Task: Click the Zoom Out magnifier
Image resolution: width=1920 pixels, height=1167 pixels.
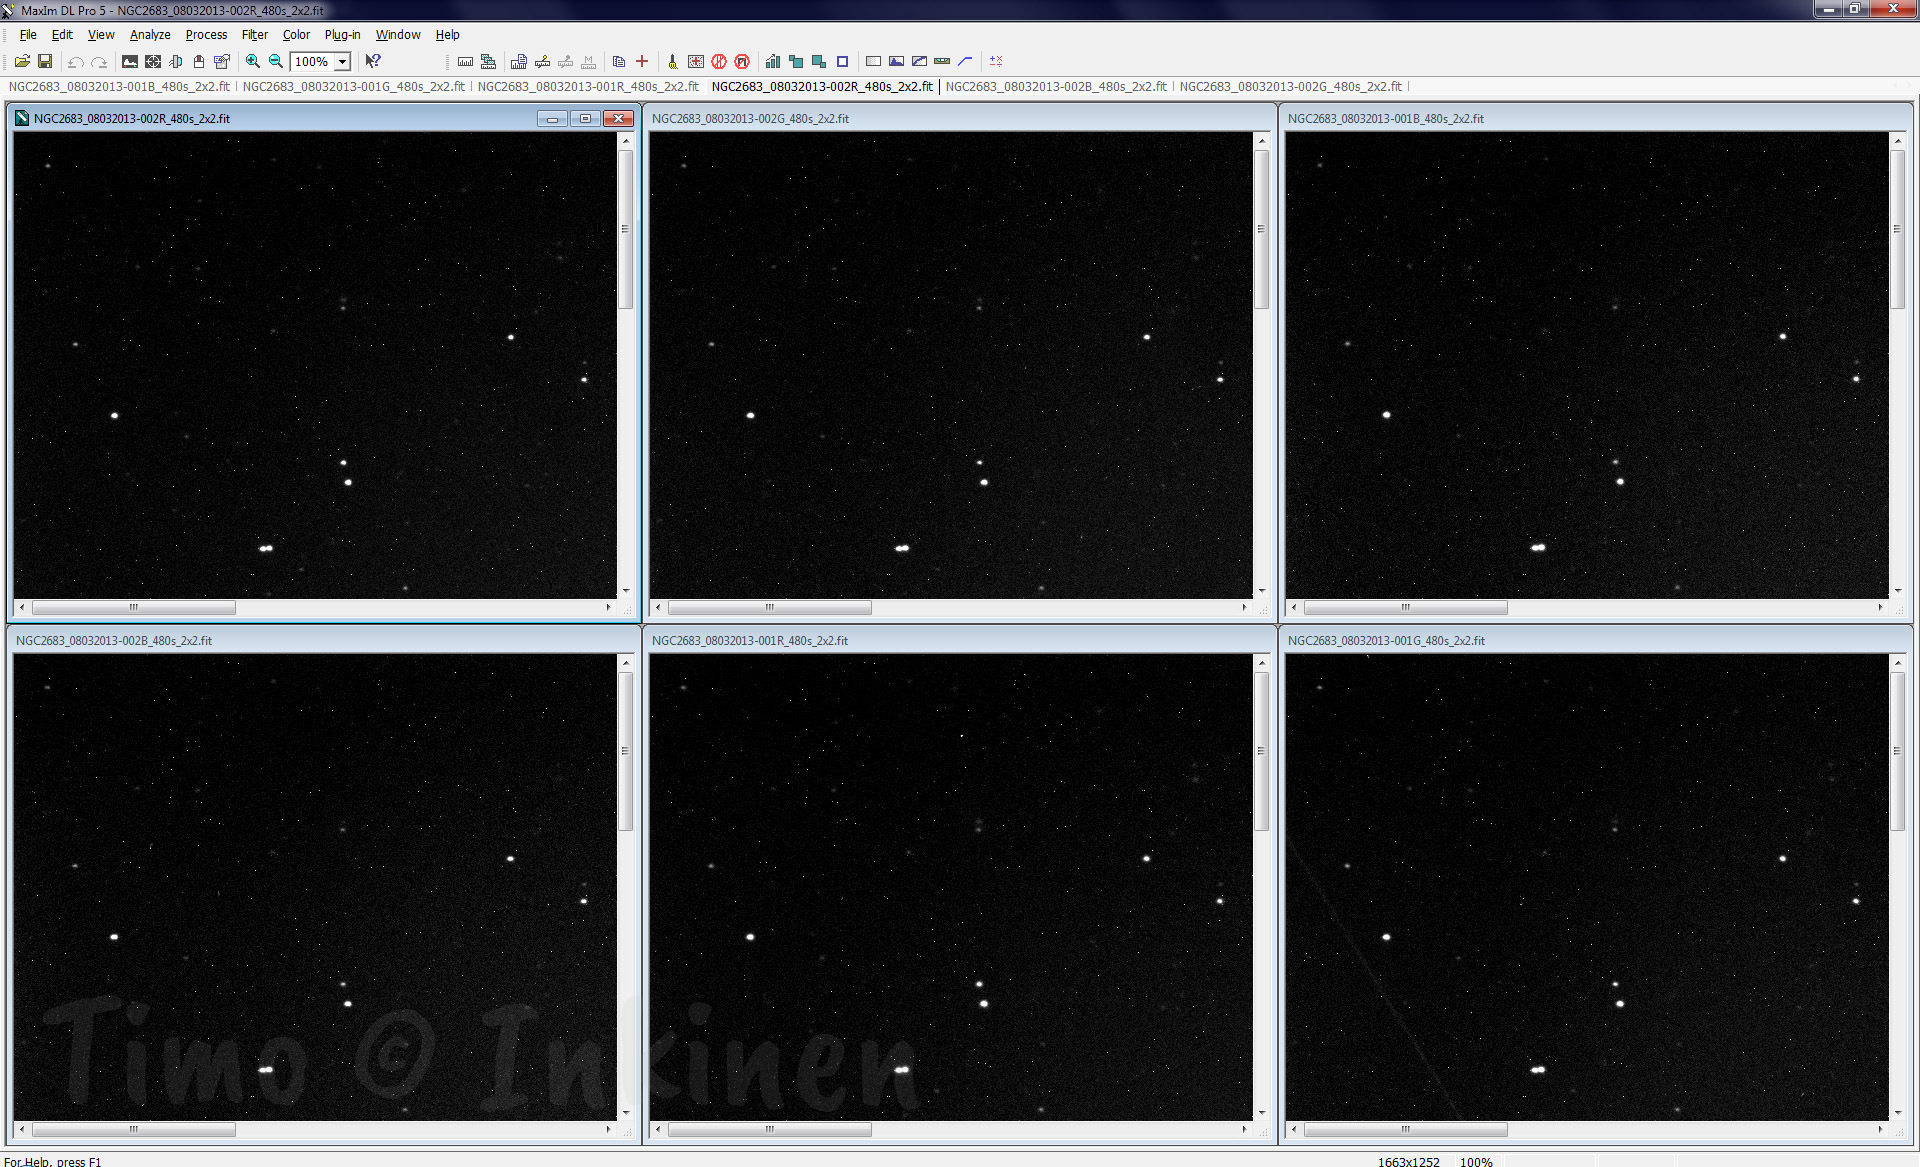Action: pos(276,61)
